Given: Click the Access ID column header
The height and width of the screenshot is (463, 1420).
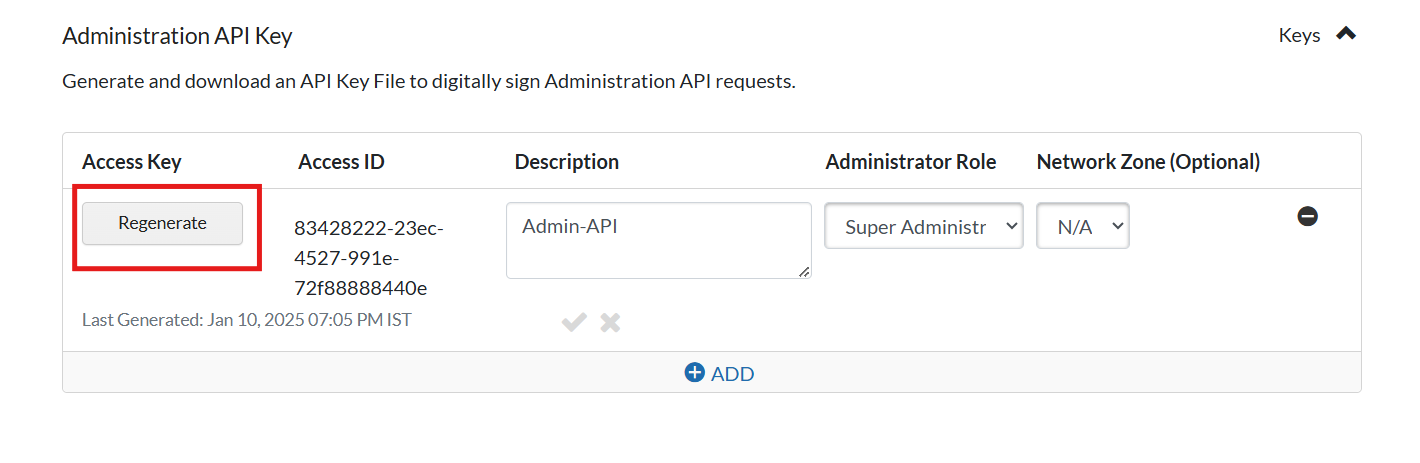Looking at the screenshot, I should (x=341, y=162).
